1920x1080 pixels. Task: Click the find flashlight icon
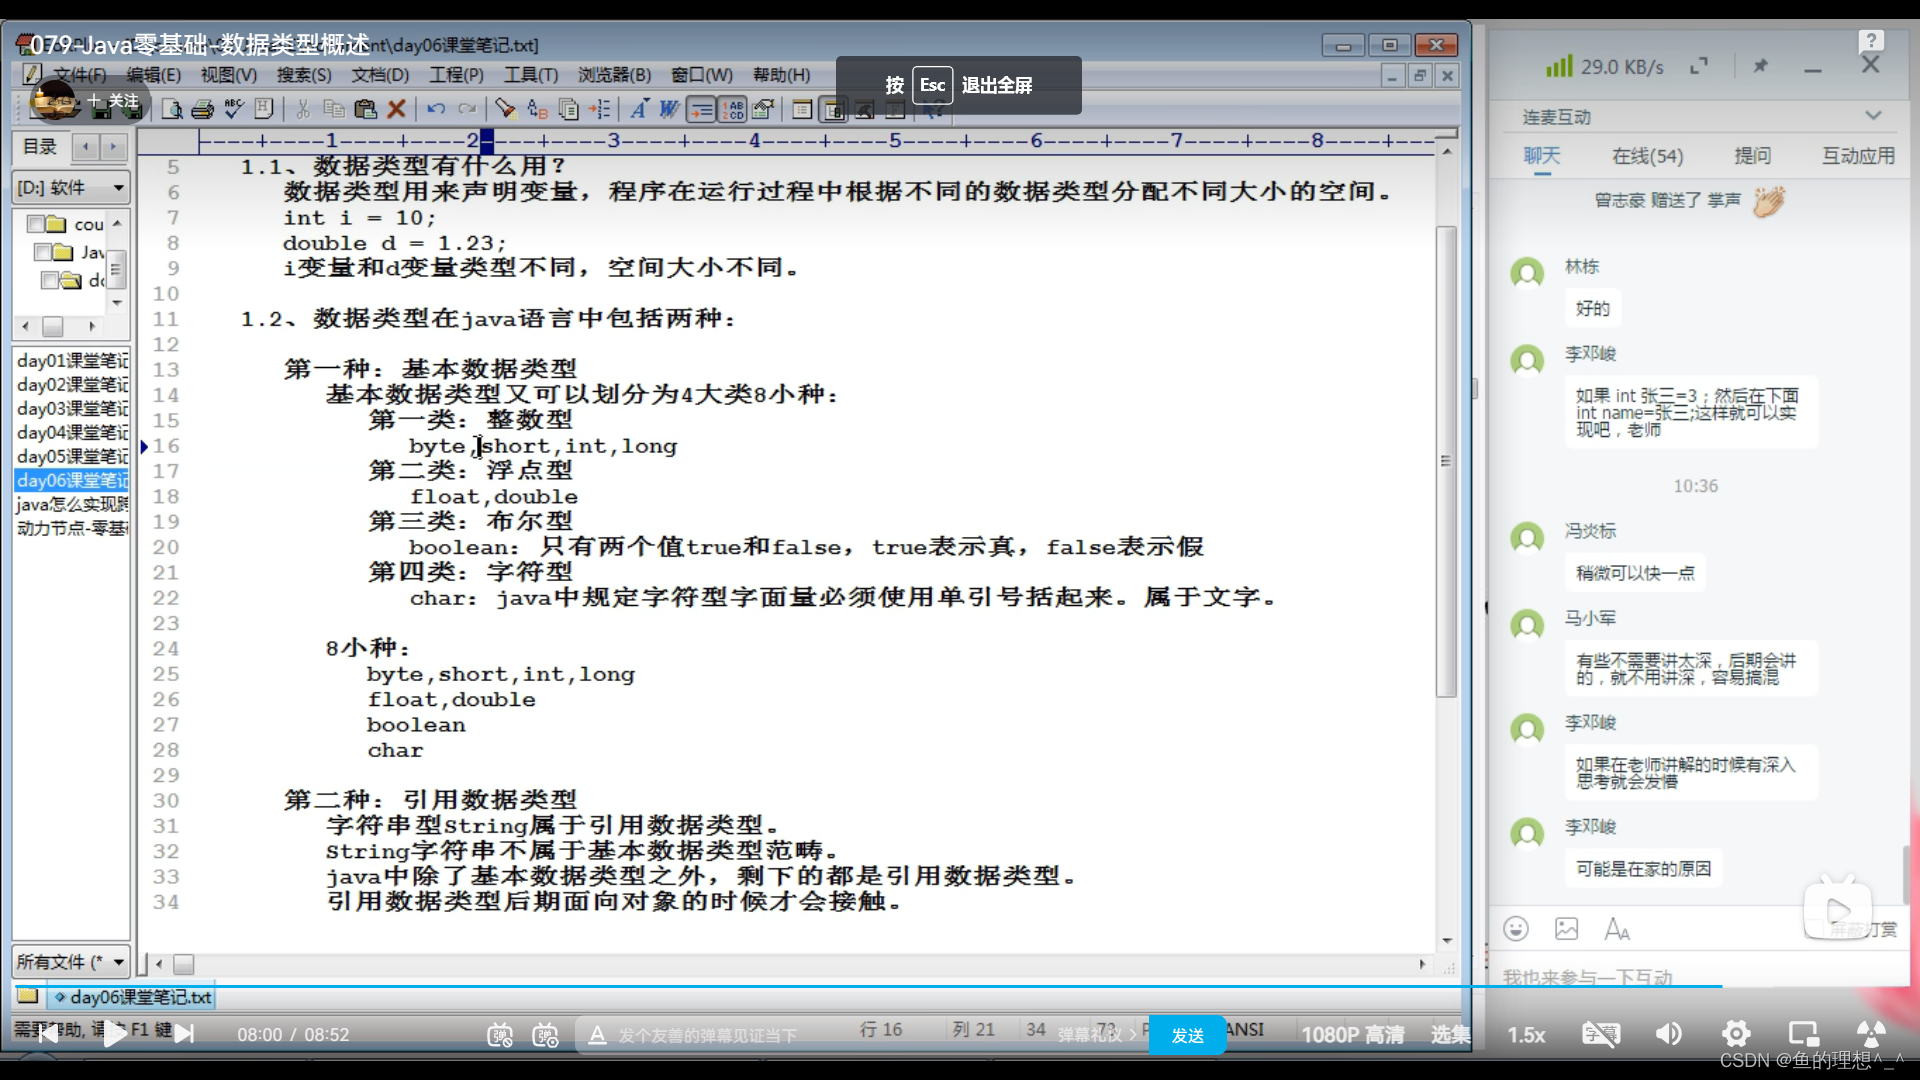[x=505, y=108]
